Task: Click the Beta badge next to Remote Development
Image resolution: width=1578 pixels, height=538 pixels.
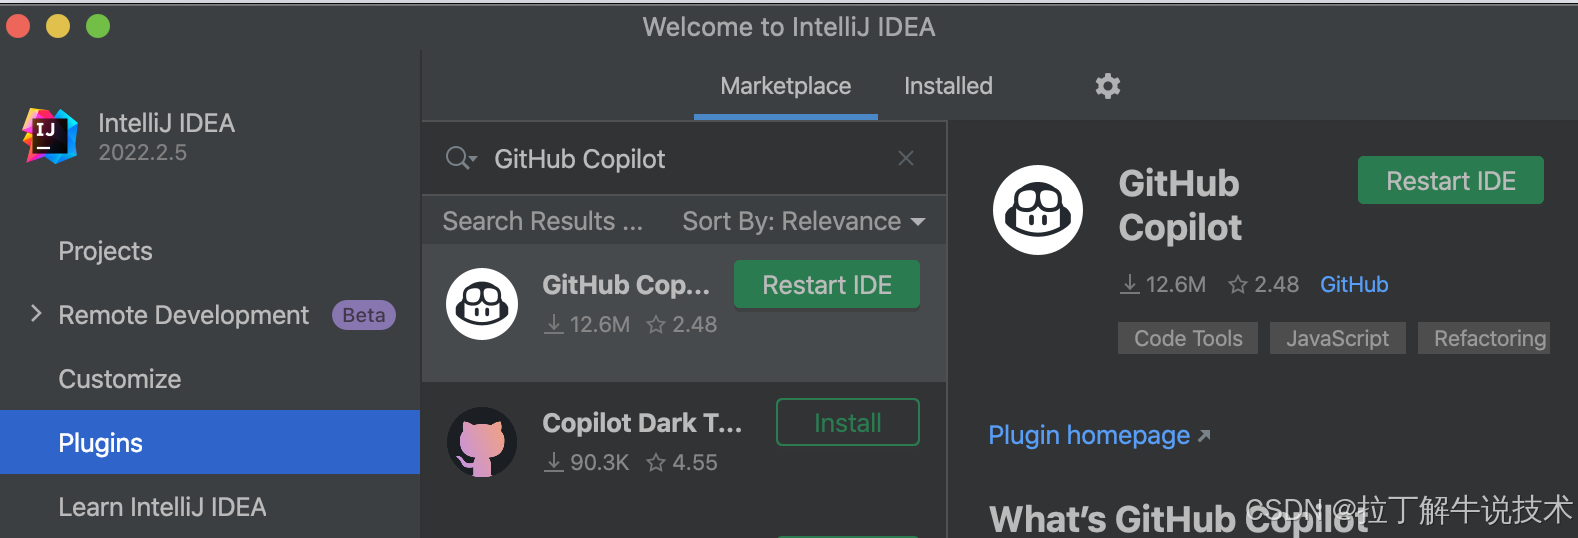Action: pos(364,315)
